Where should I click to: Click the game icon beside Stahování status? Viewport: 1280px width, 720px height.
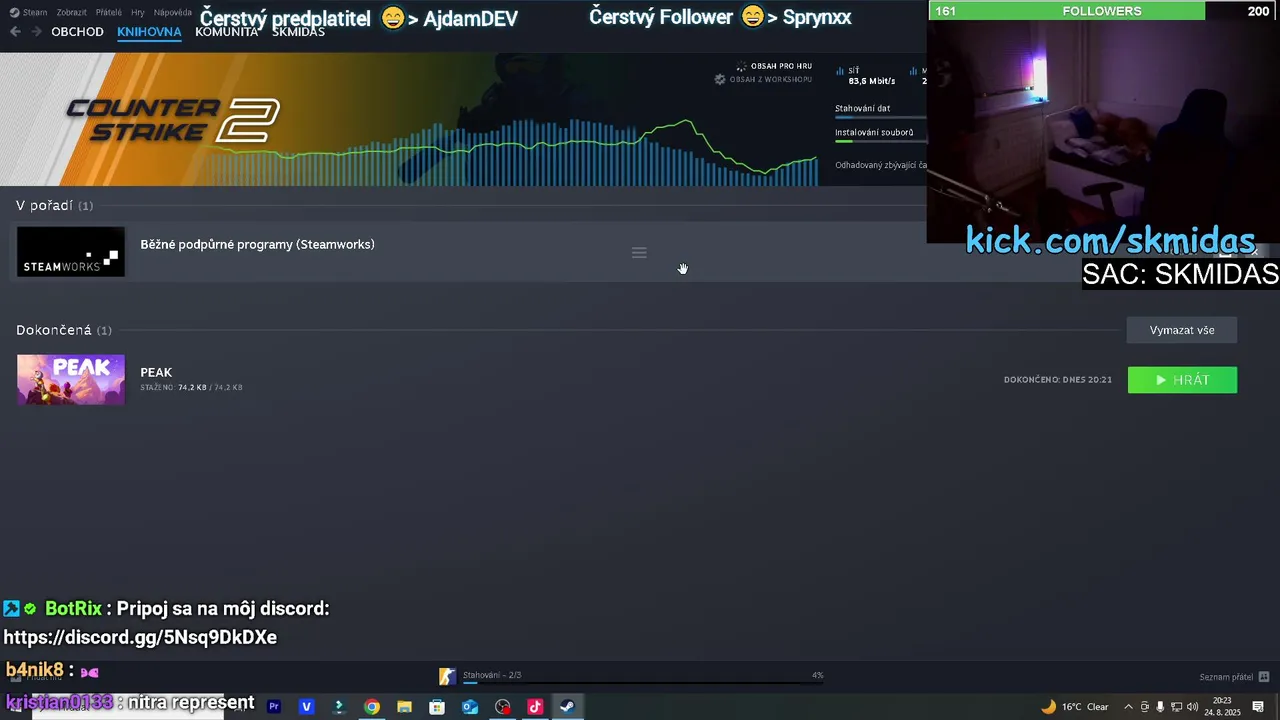coord(447,676)
